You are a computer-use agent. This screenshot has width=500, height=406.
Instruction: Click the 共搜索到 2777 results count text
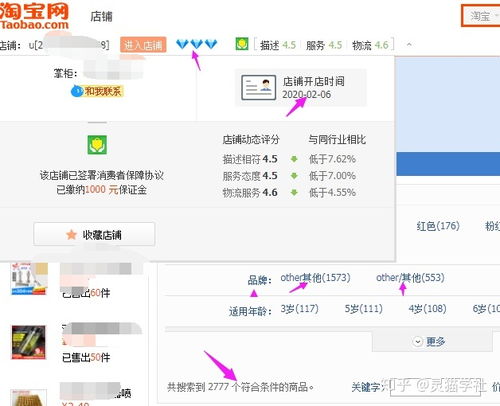tap(240, 387)
